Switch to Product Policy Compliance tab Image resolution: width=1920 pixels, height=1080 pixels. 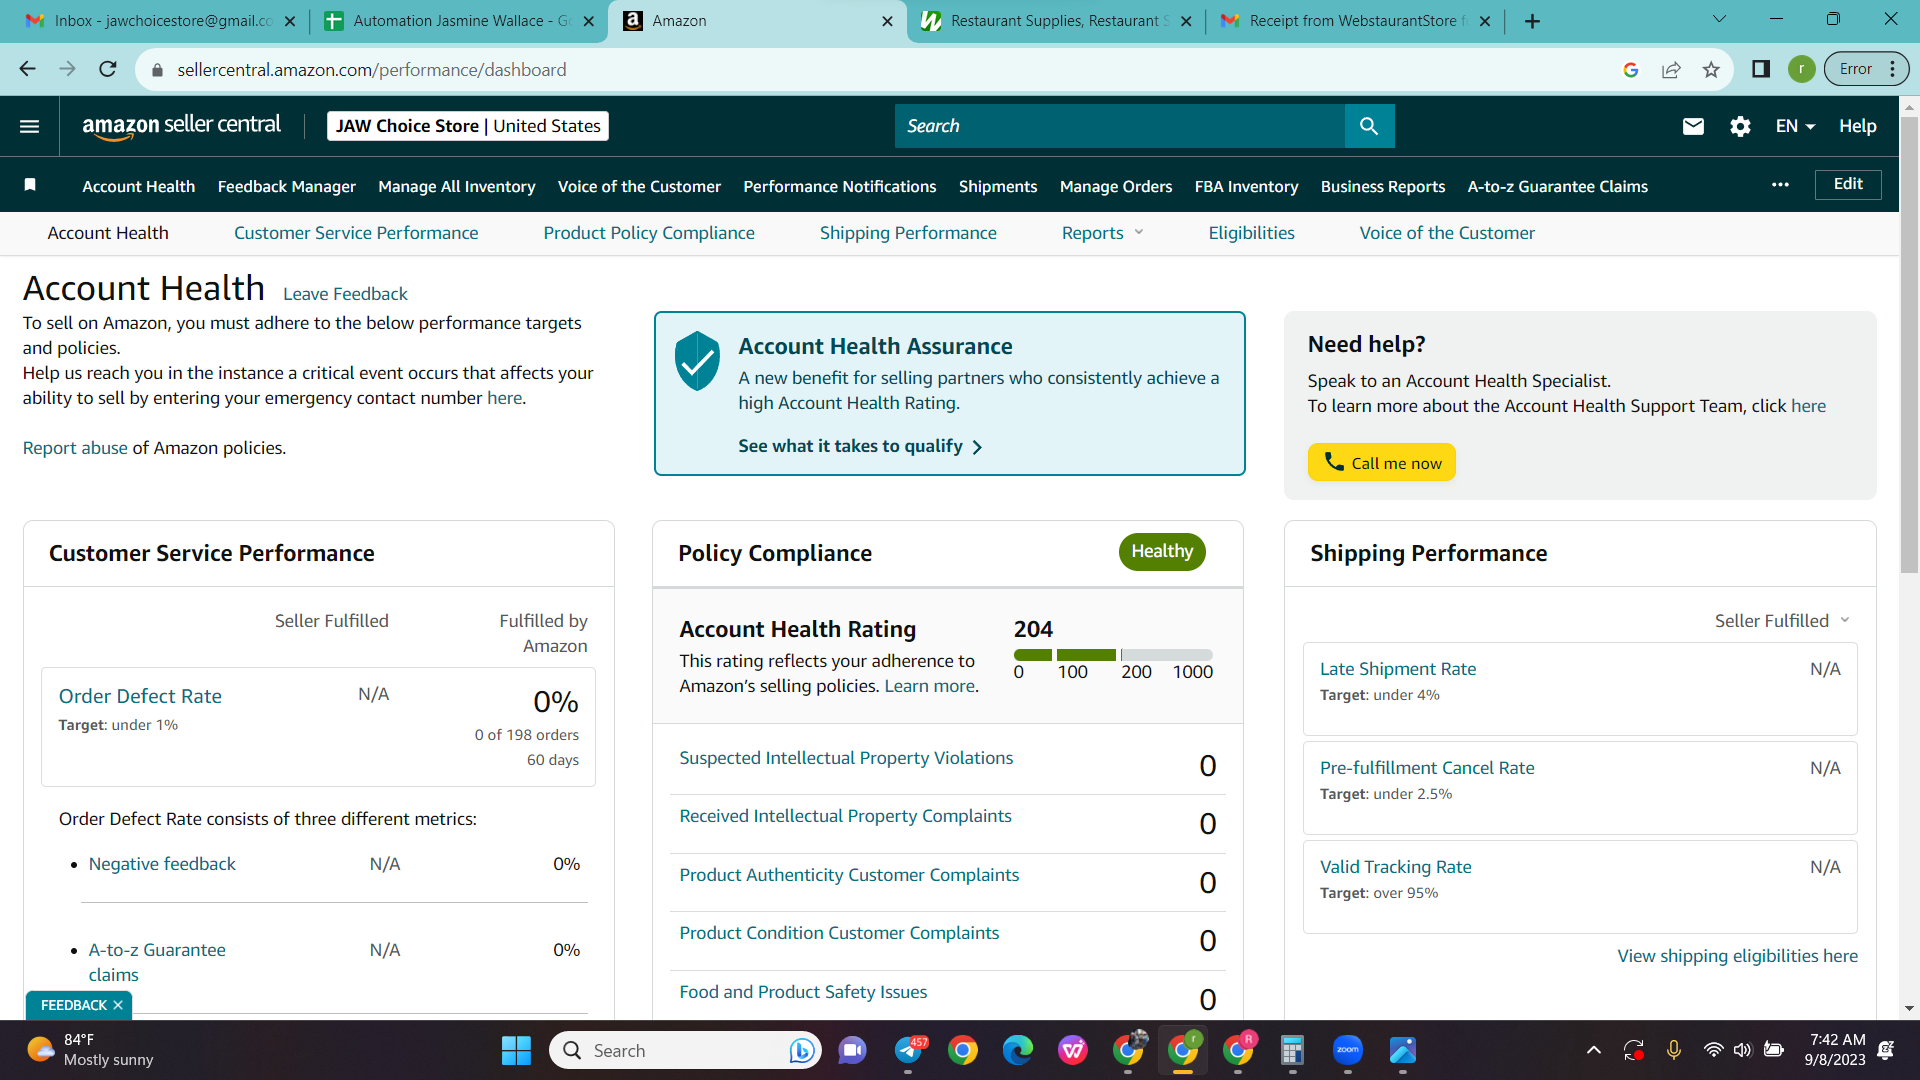[649, 233]
